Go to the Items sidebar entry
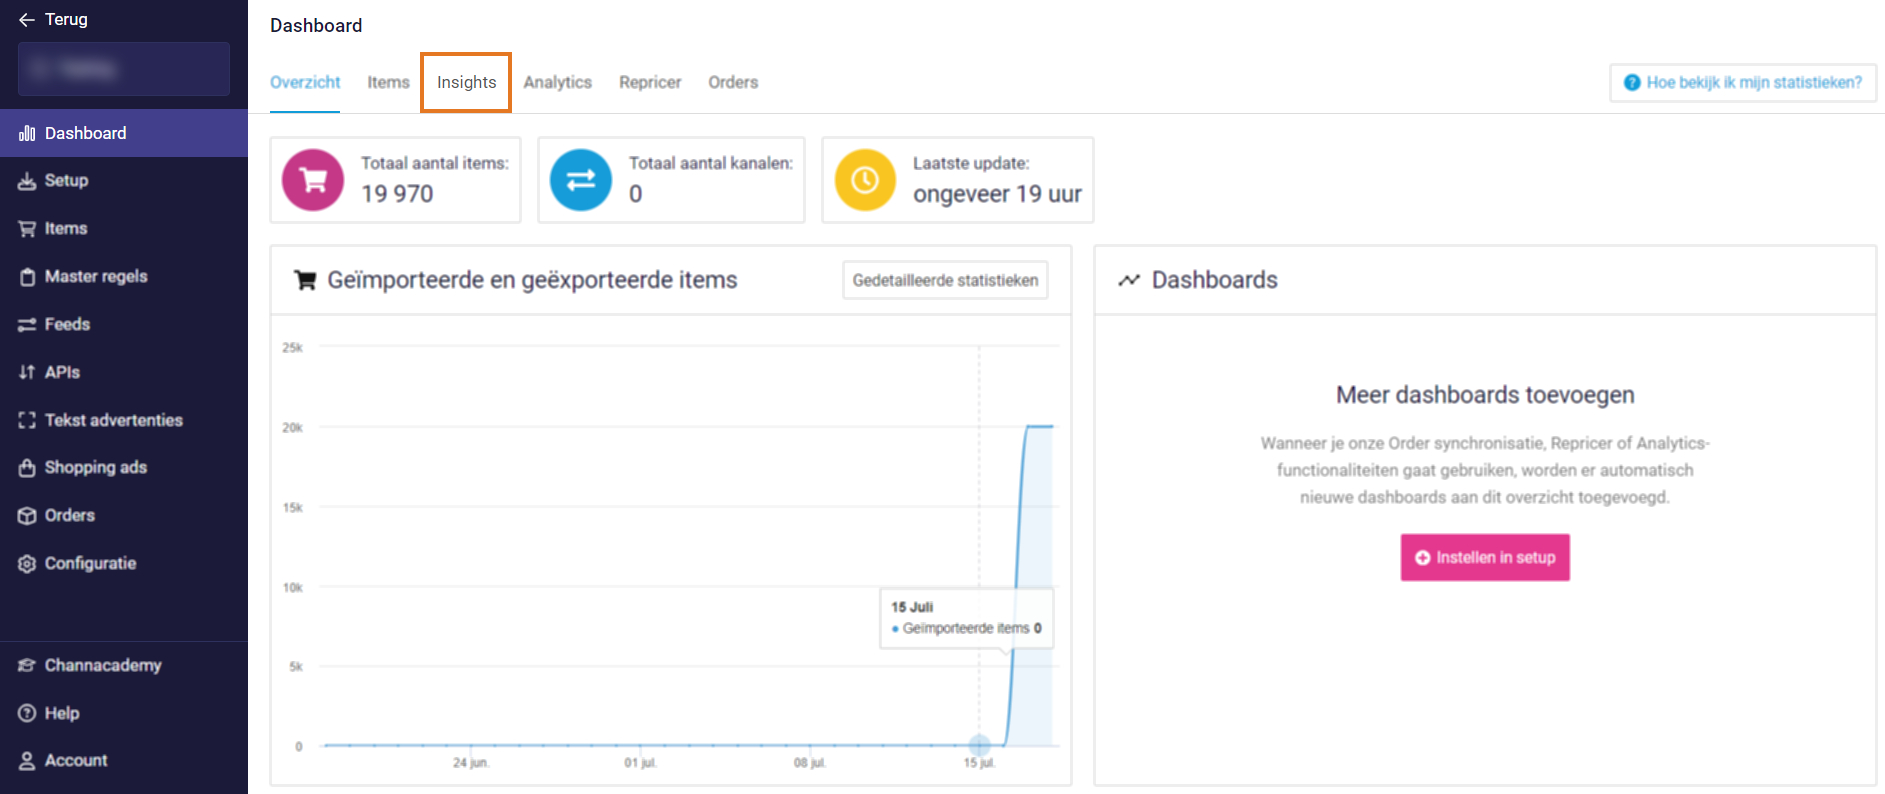 [124, 229]
